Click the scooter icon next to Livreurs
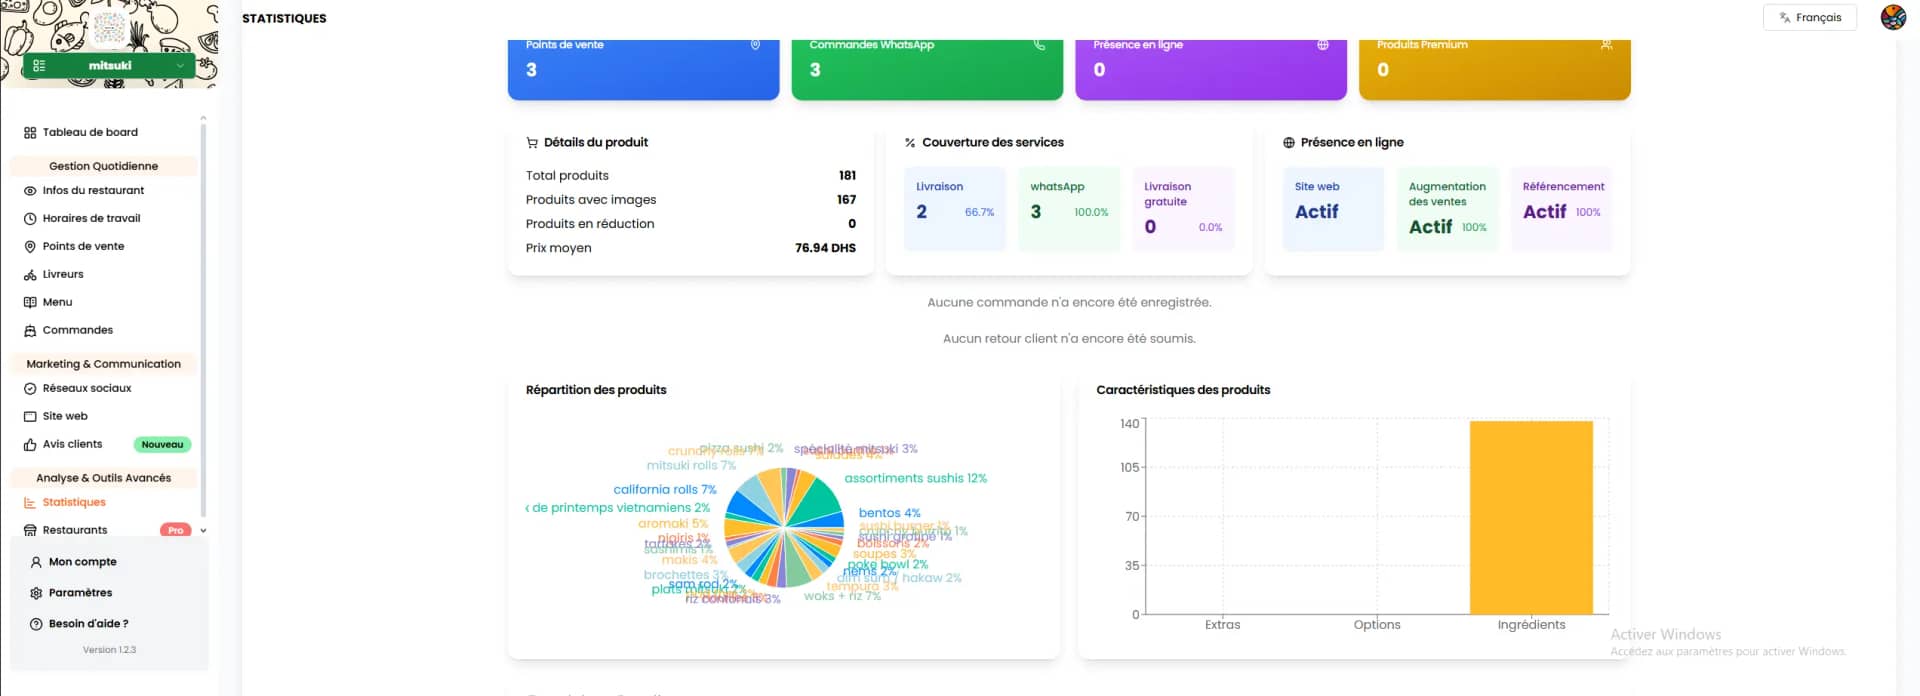Image resolution: width=1920 pixels, height=696 pixels. tap(30, 275)
